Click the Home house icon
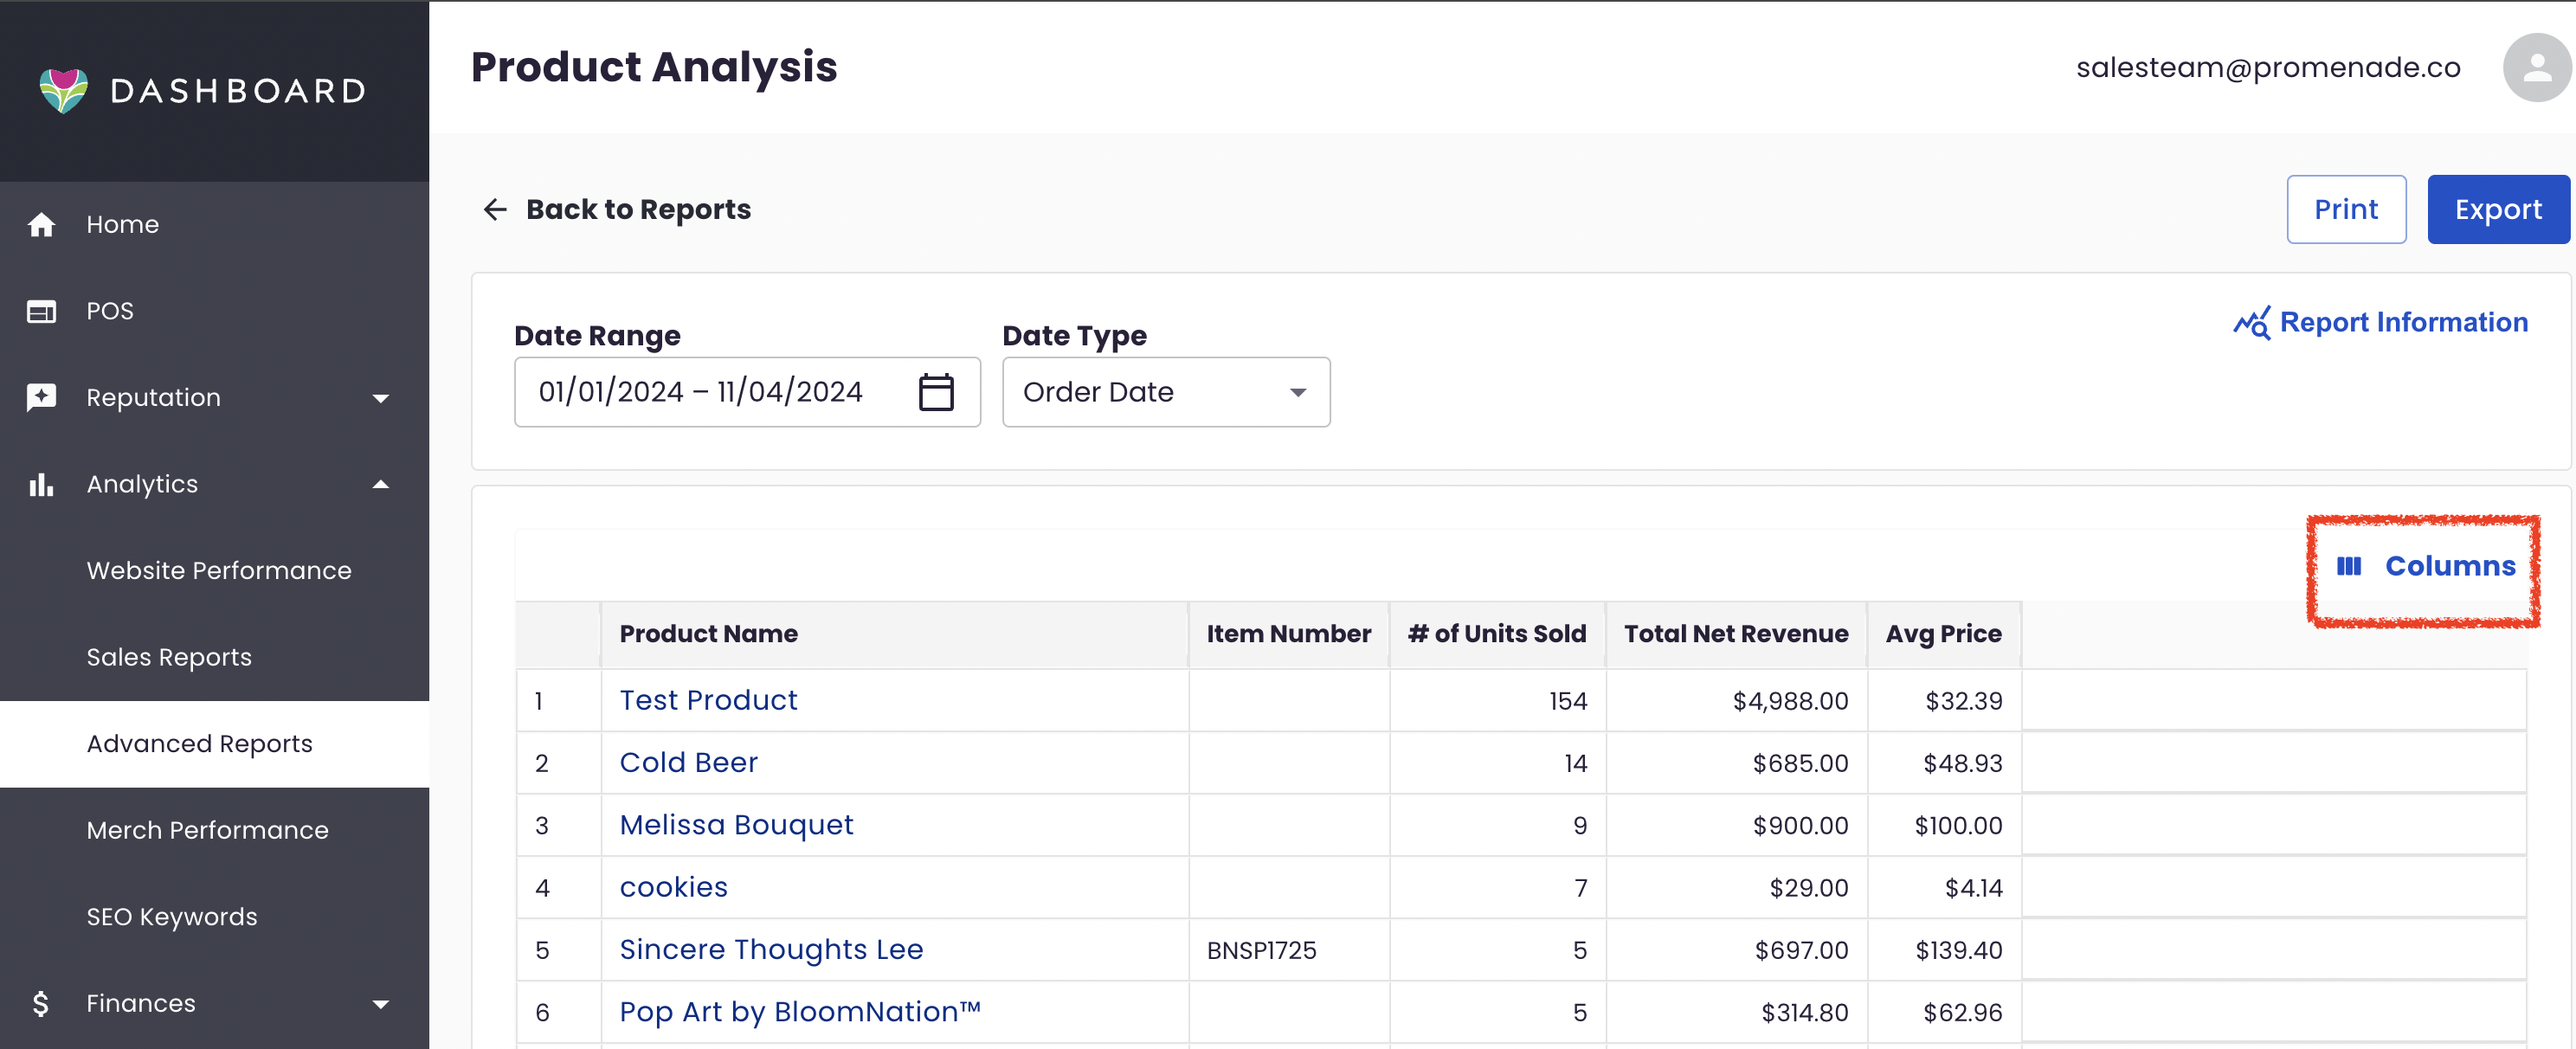This screenshot has height=1049, width=2576. click(x=41, y=225)
